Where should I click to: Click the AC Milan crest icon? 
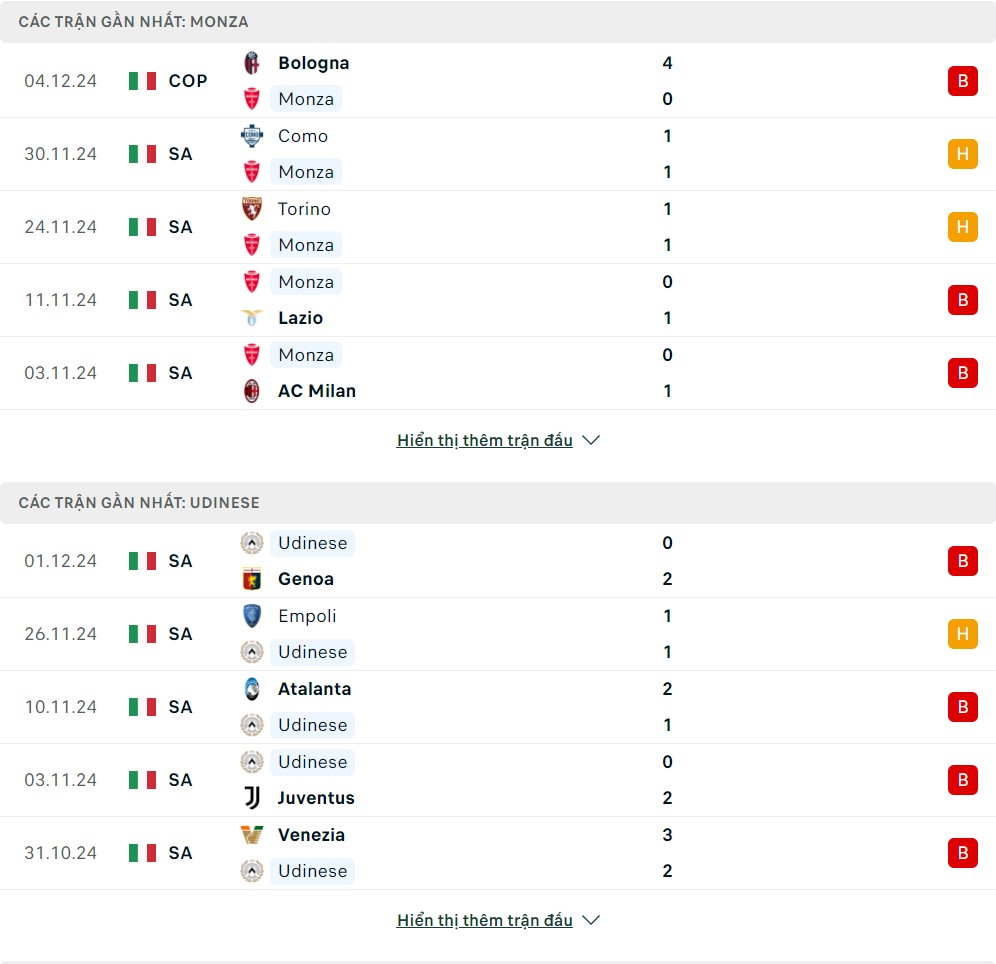[252, 391]
